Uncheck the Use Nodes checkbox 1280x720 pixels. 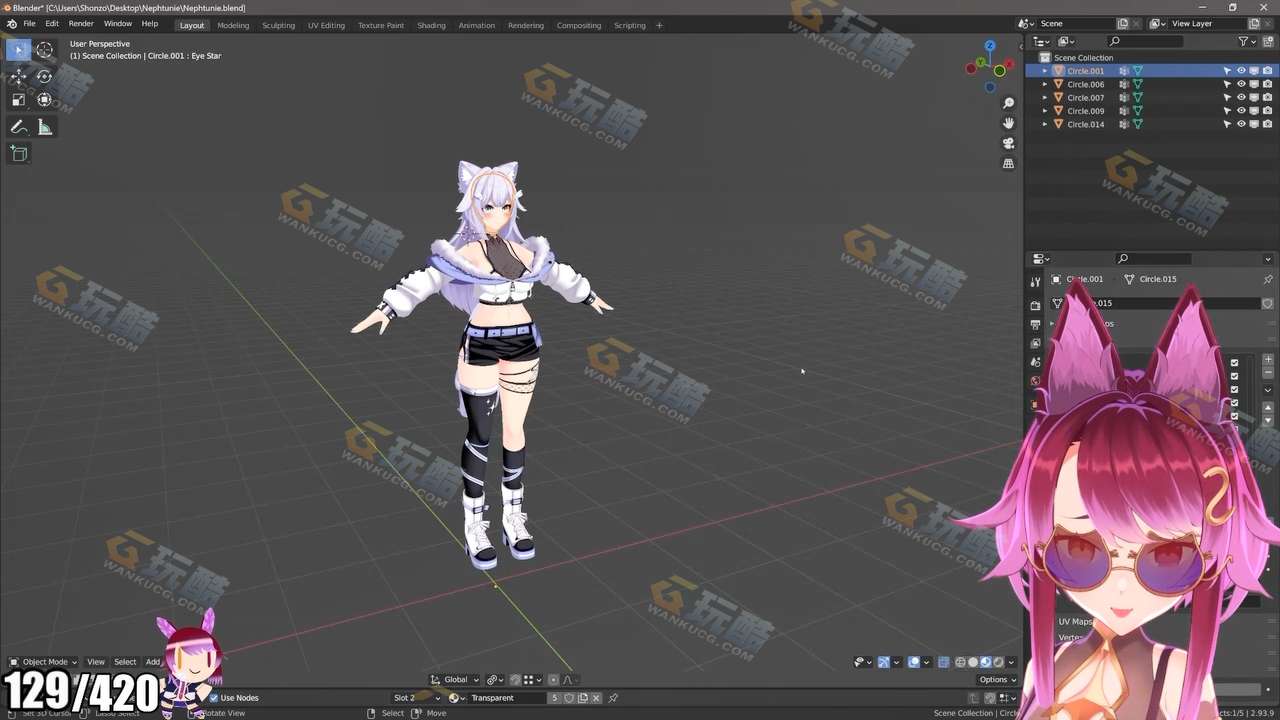coord(213,698)
